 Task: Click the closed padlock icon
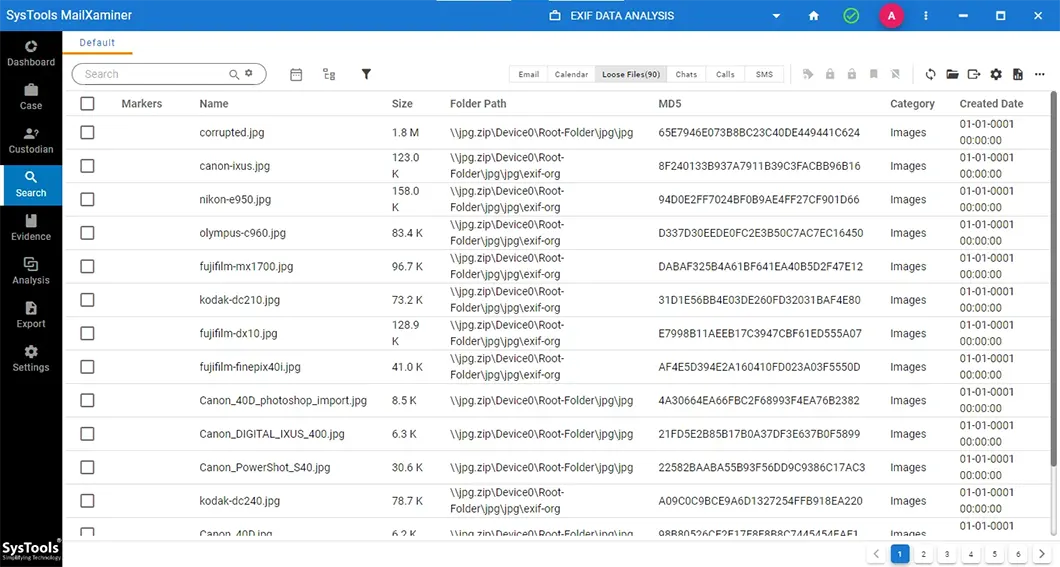click(x=829, y=74)
